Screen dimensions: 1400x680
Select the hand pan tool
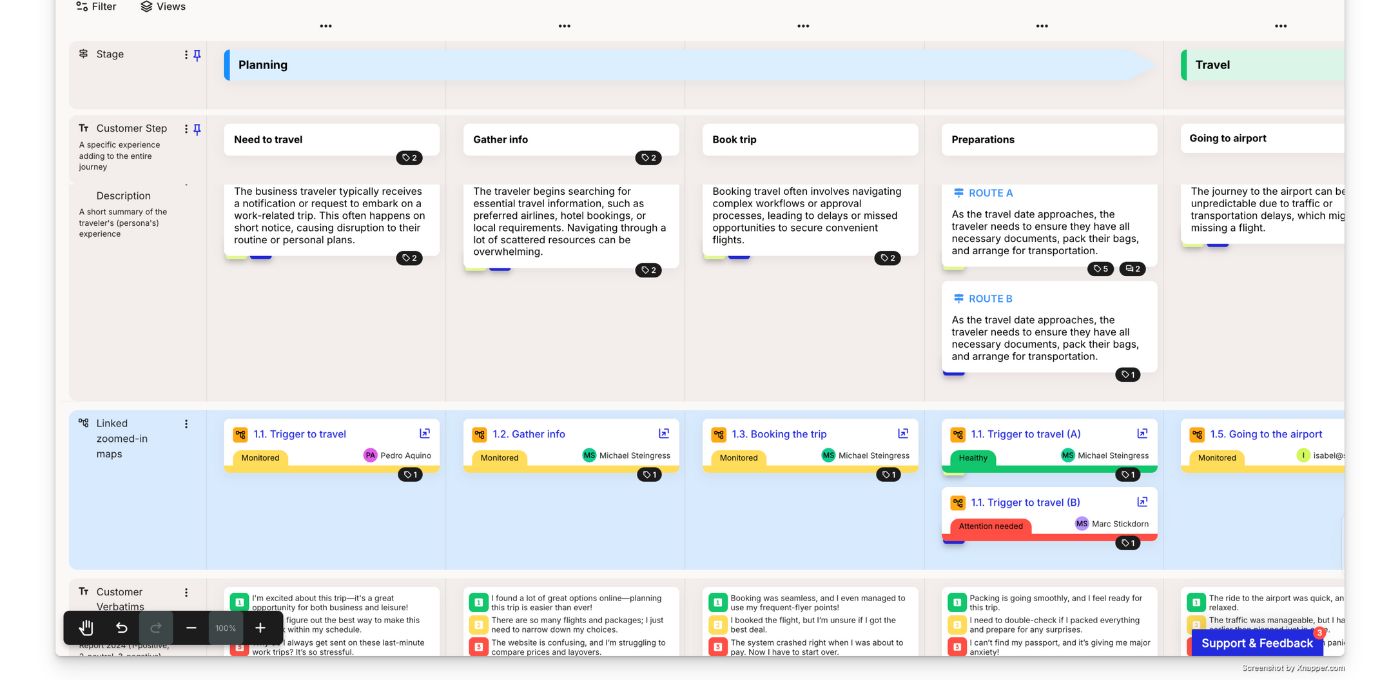pos(86,628)
